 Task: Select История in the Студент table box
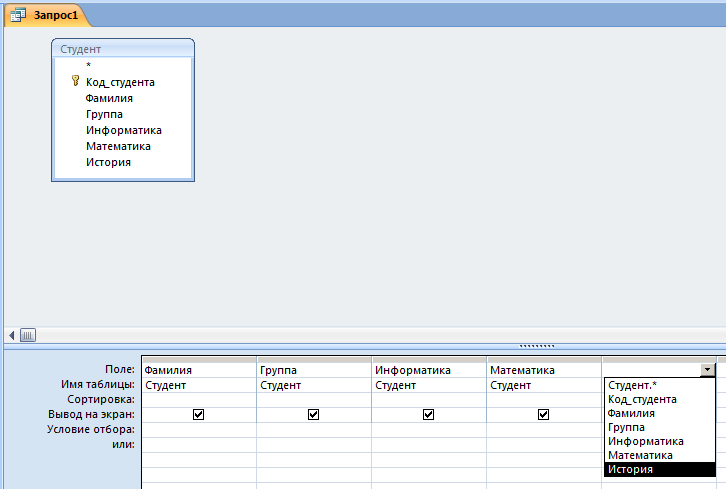pos(108,162)
